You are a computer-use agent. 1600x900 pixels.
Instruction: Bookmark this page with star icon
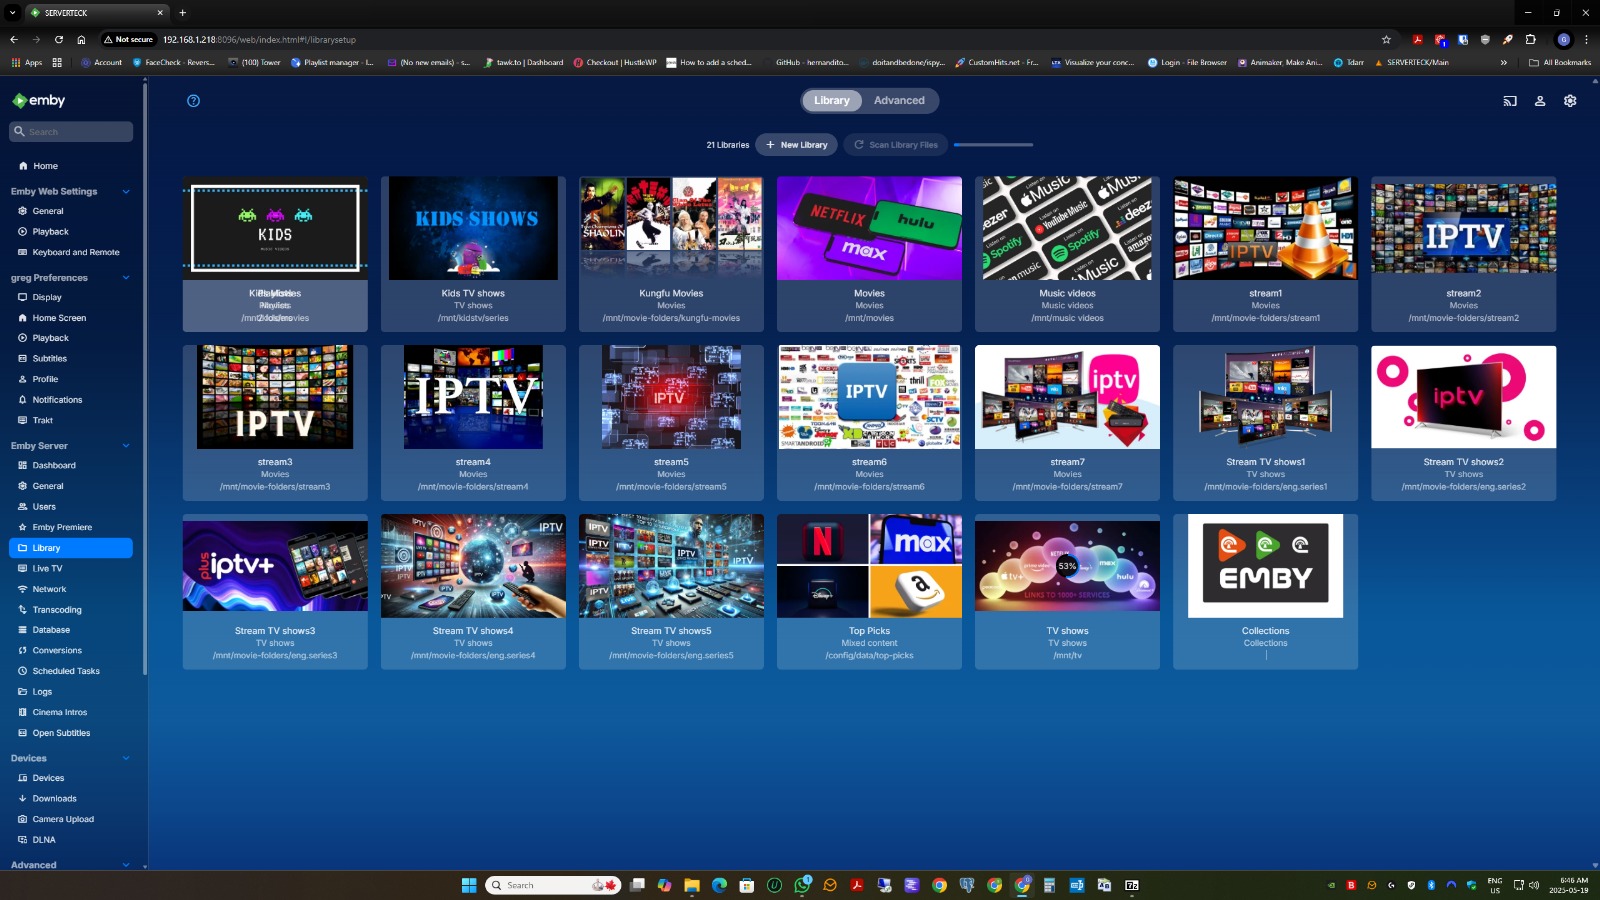(1386, 40)
